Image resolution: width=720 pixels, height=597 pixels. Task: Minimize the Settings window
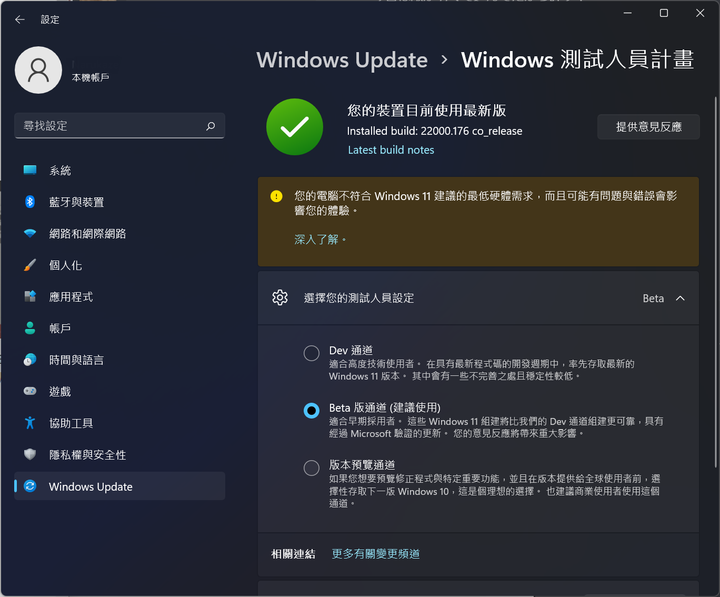(x=628, y=13)
